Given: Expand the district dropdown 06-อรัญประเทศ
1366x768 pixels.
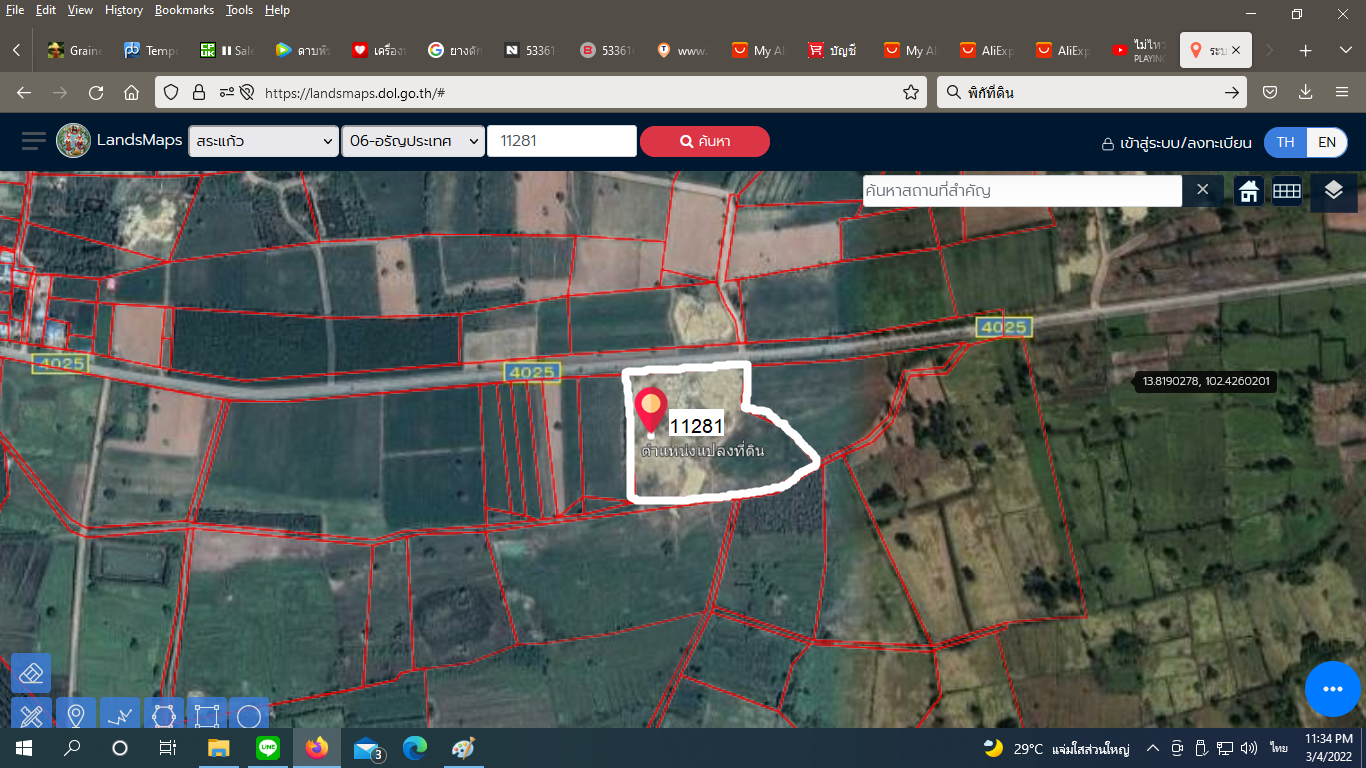Looking at the screenshot, I should pyautogui.click(x=413, y=141).
